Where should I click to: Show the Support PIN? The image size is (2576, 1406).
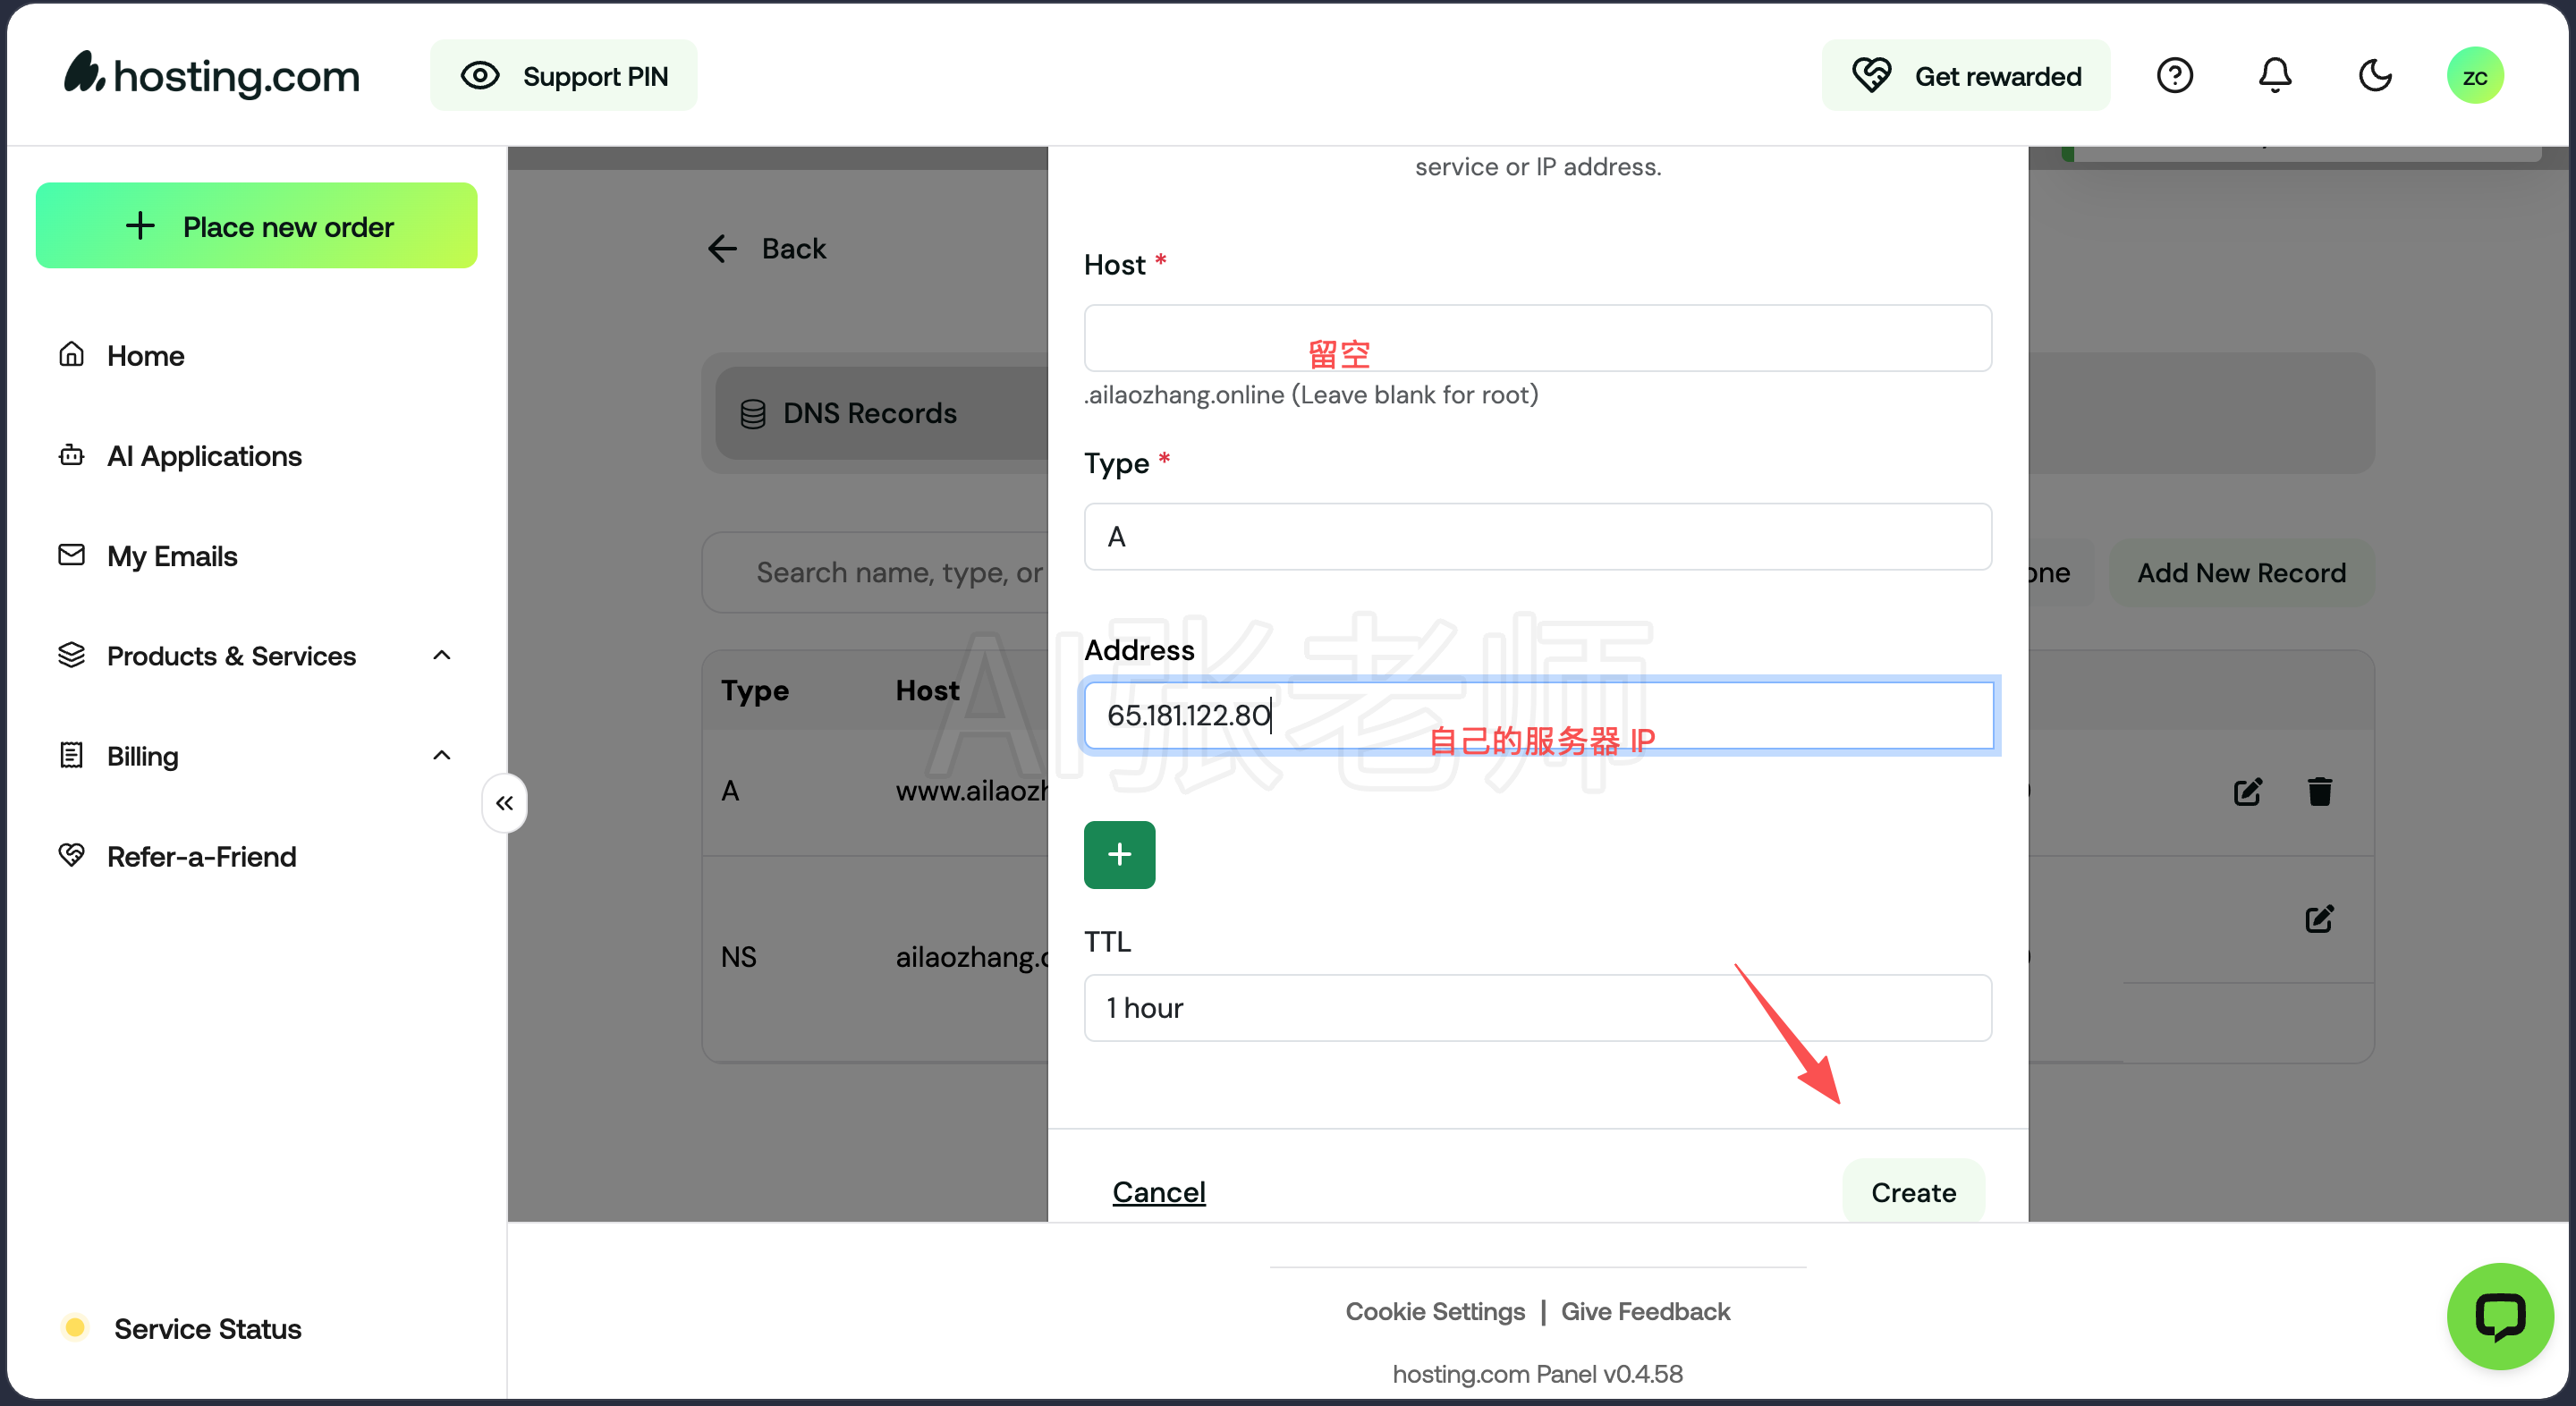[564, 76]
